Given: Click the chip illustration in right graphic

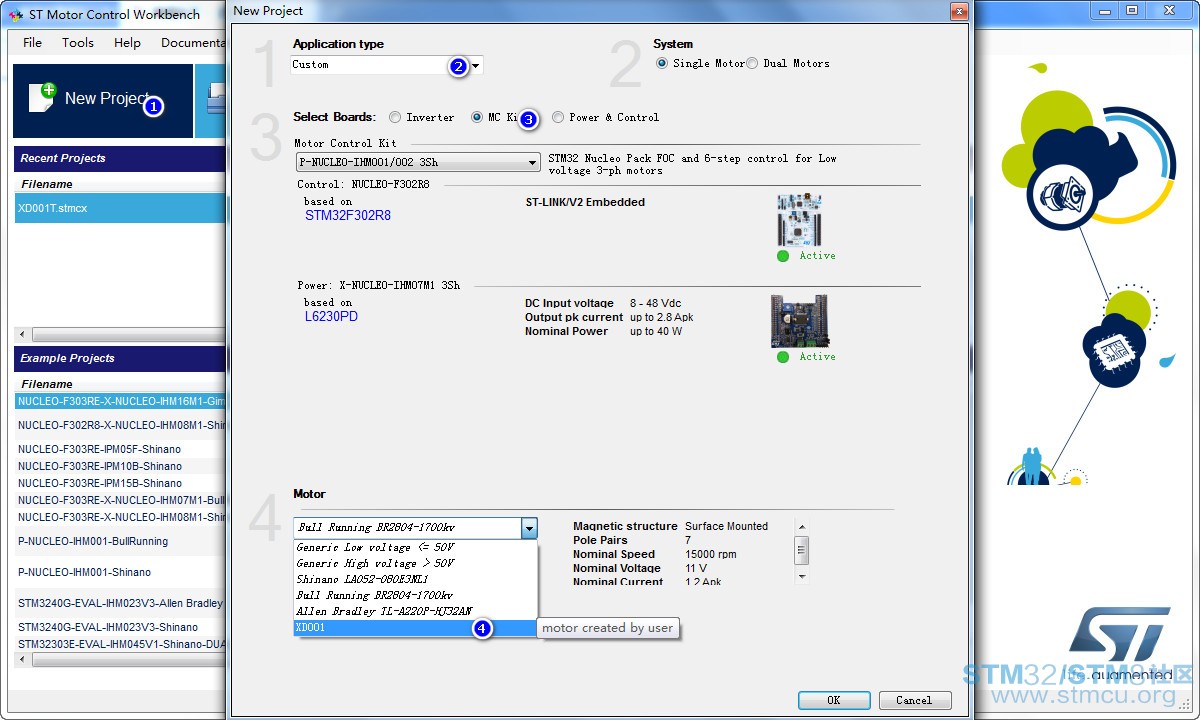Looking at the screenshot, I should [x=1114, y=350].
